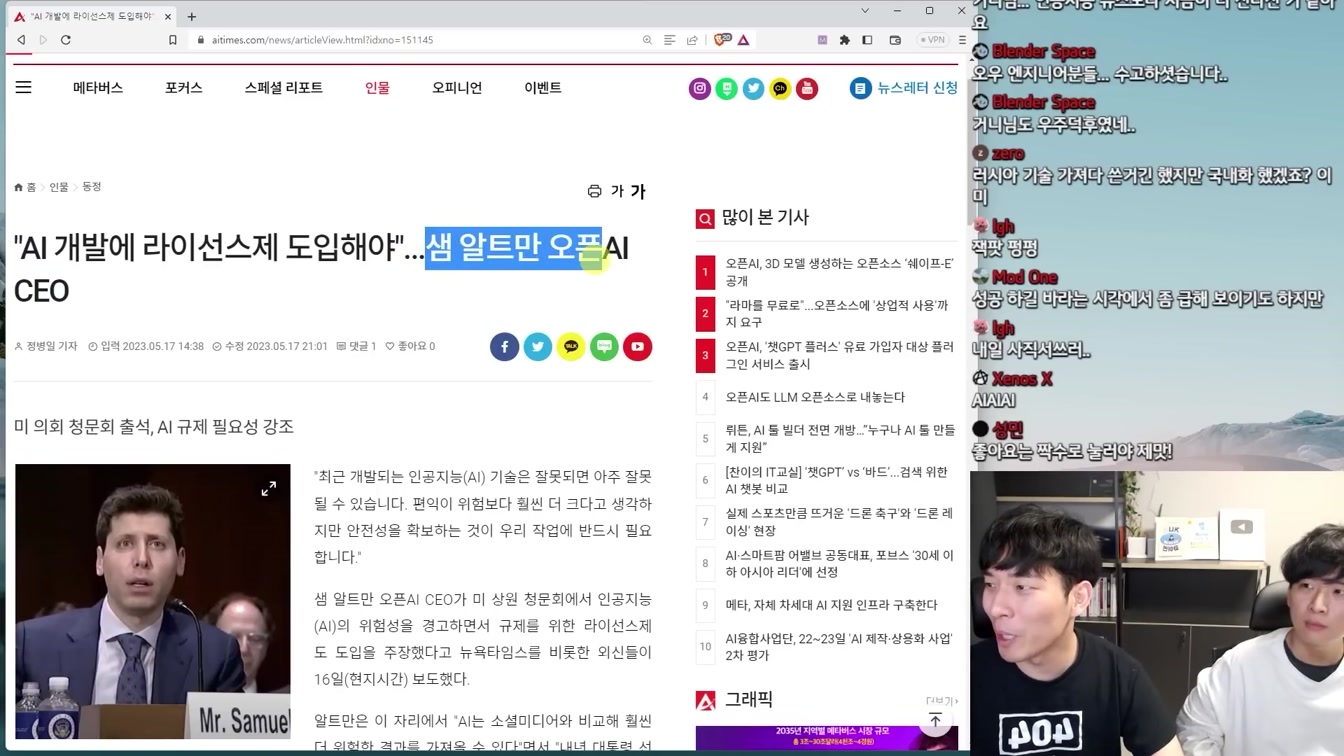
Task: Go back with the browser back arrow
Action: (x=21, y=40)
